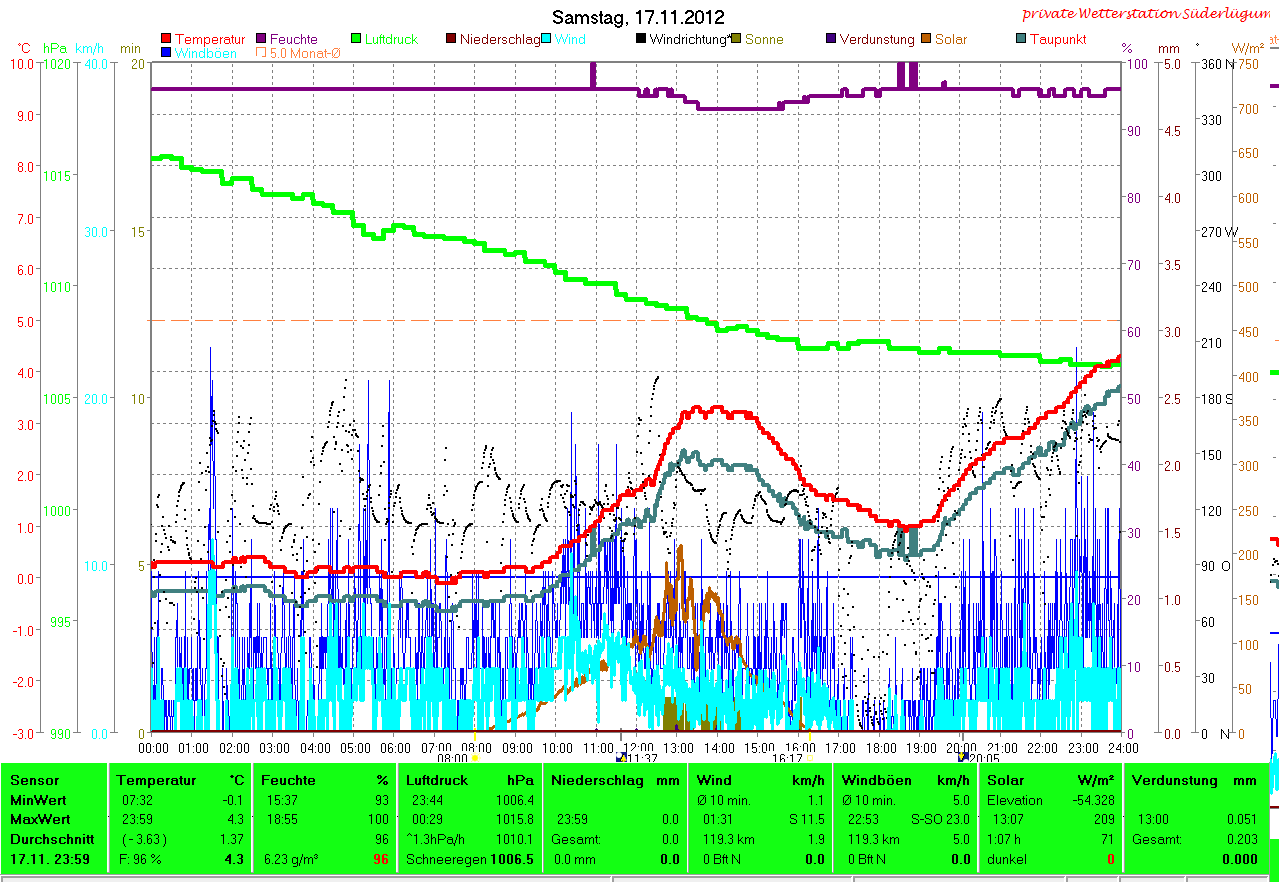Click the private Wetterstation Süderlügum text
Viewport: 1280px width, 882px height.
[1148, 14]
